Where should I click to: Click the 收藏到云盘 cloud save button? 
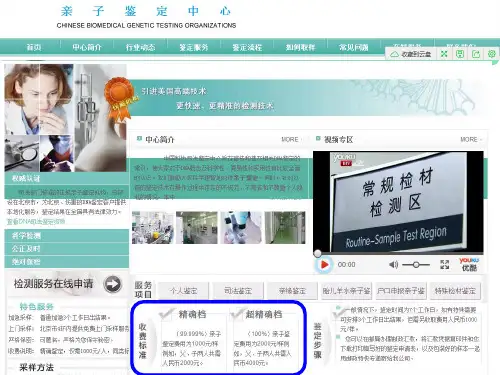(x=411, y=54)
